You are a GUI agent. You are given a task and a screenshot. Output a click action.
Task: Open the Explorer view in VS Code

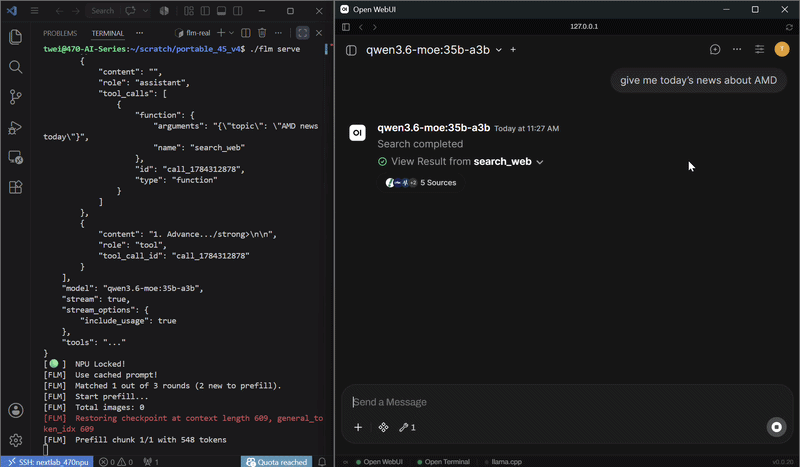[x=15, y=37]
